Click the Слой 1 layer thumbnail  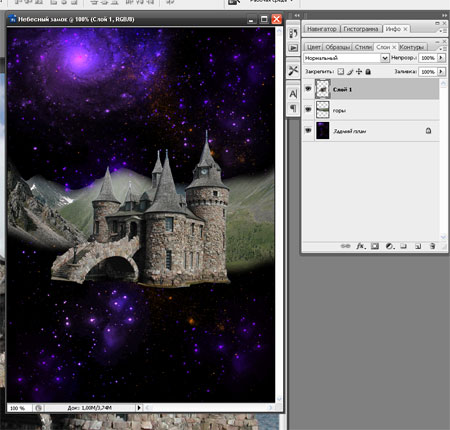point(323,89)
